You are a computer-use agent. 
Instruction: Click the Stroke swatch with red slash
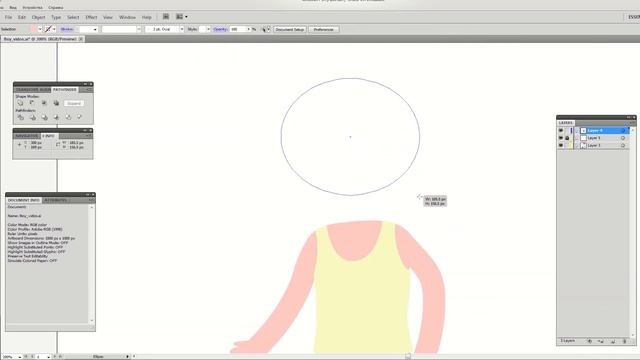point(48,29)
